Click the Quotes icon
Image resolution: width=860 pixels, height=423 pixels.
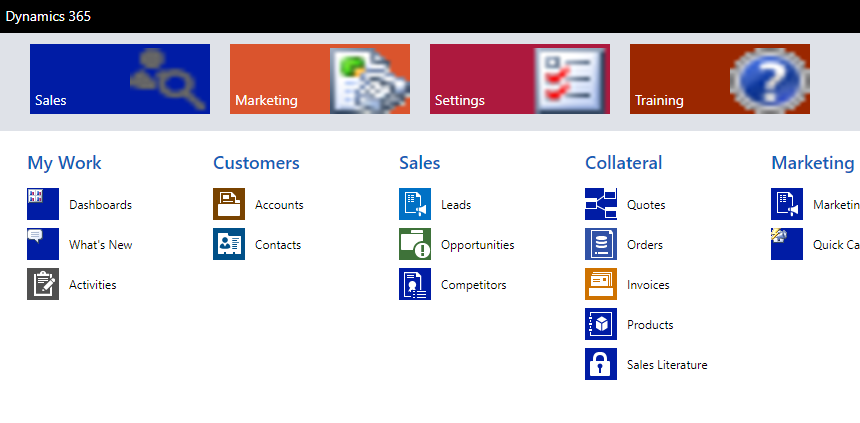click(x=601, y=204)
